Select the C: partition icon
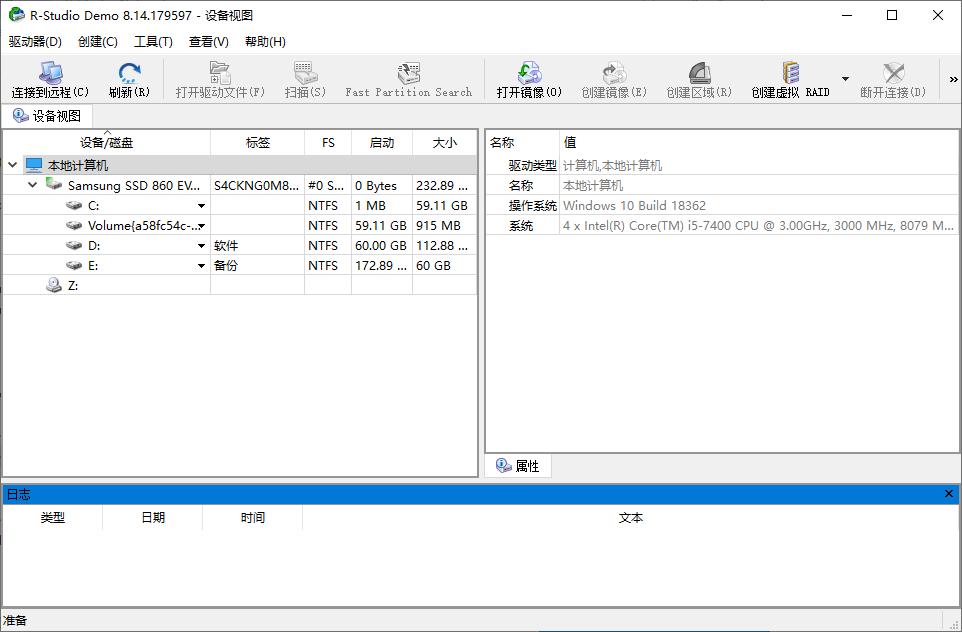This screenshot has width=962, height=632. [x=74, y=205]
